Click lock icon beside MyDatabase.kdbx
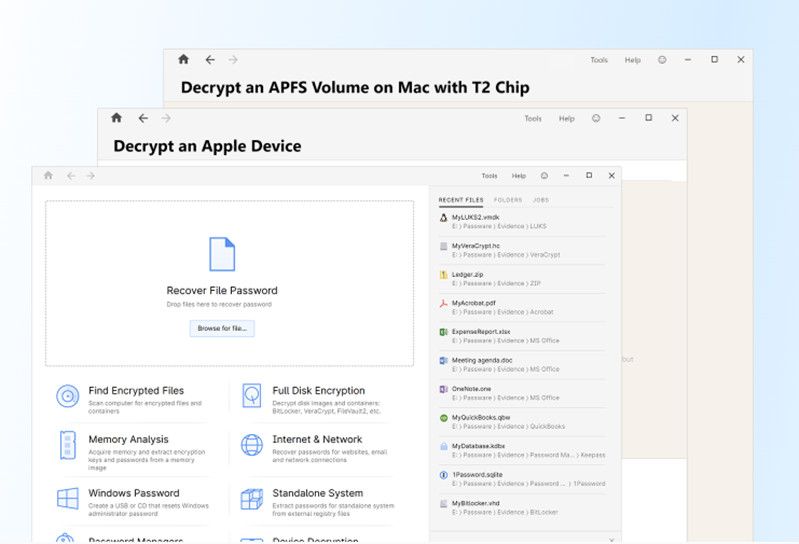799x544 pixels. (x=443, y=447)
